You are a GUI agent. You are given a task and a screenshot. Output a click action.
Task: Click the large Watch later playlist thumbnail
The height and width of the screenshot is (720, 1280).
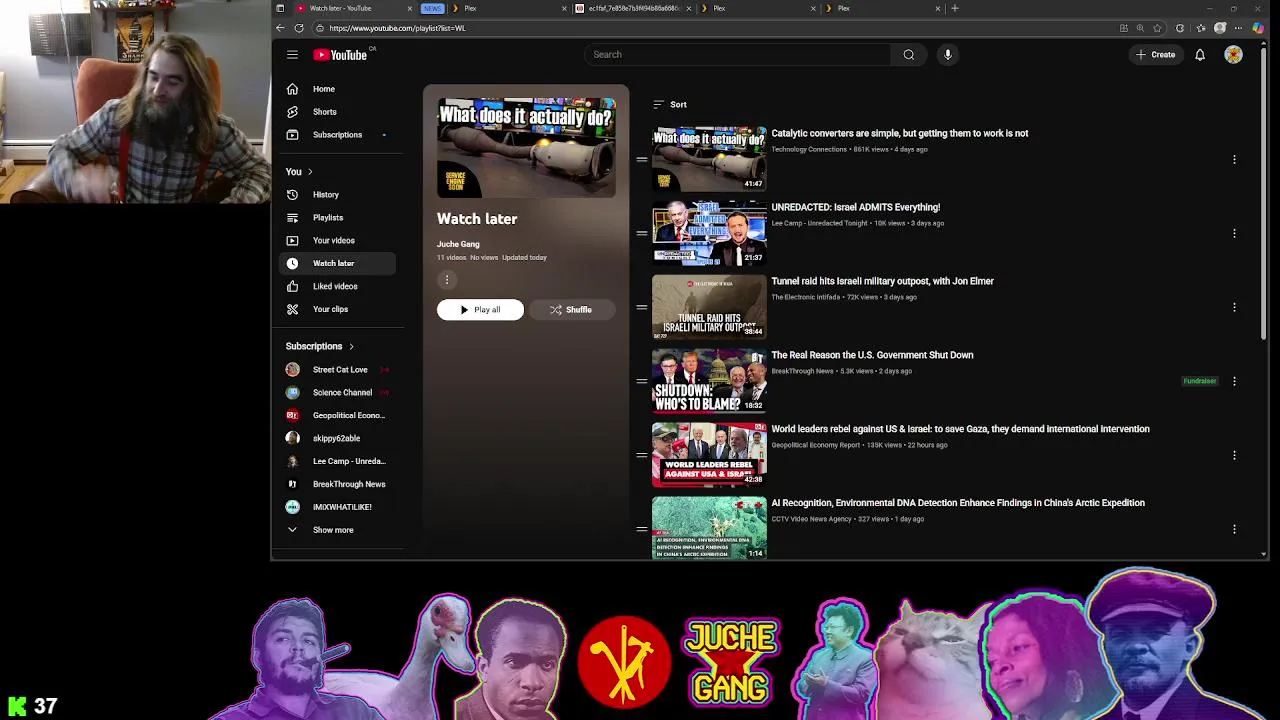tap(526, 147)
